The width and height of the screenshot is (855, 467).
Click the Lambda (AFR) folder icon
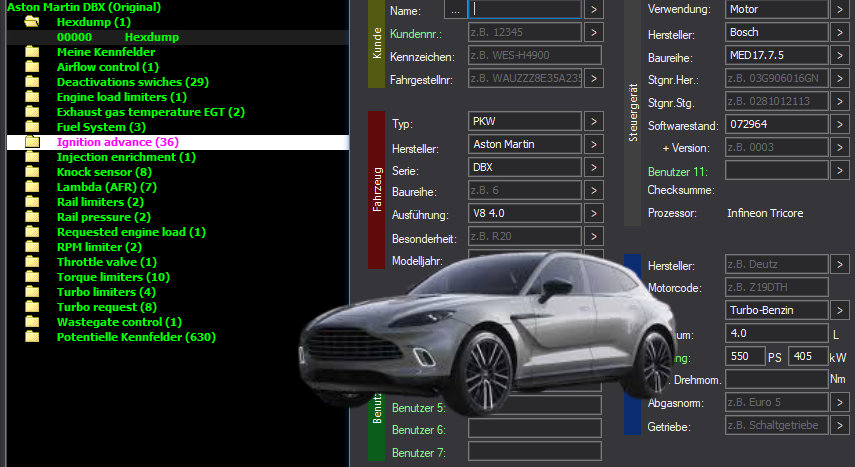click(32, 187)
